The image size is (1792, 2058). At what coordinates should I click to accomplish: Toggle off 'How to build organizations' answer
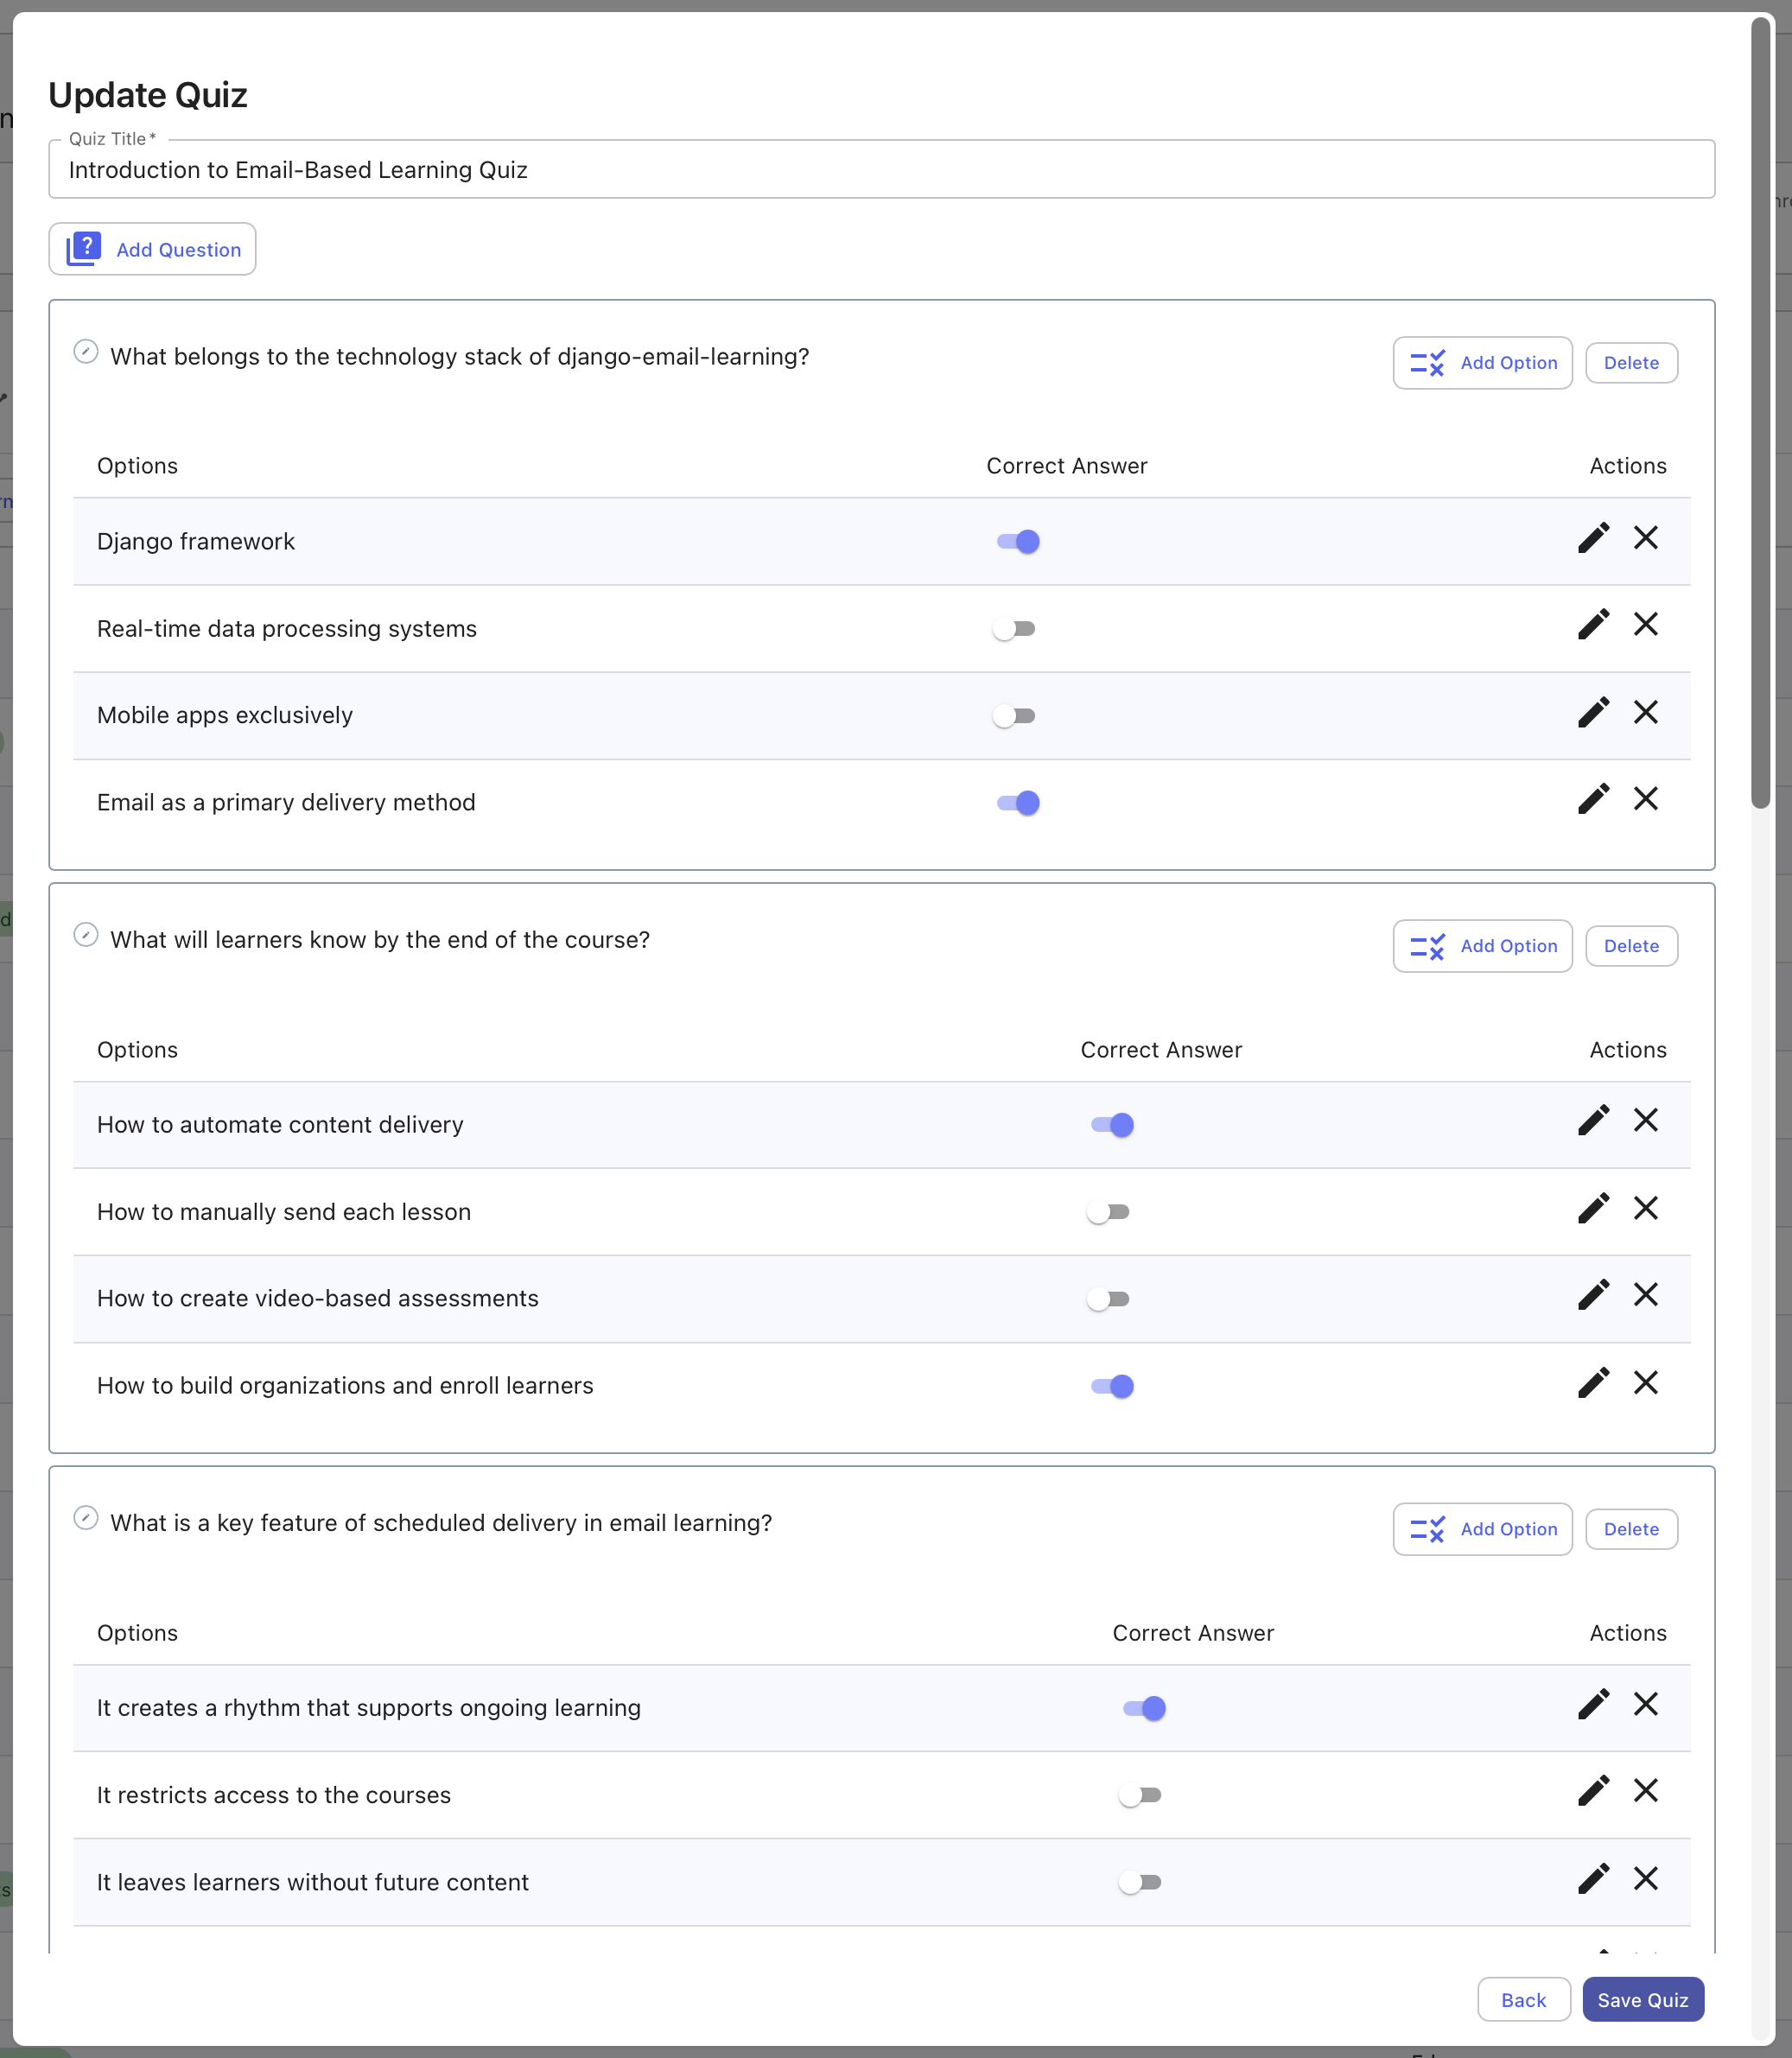(x=1112, y=1386)
